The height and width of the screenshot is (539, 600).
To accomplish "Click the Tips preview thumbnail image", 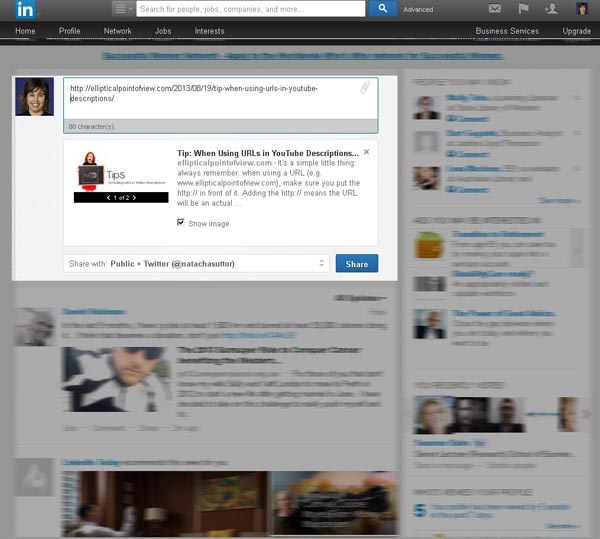I will pos(121,171).
